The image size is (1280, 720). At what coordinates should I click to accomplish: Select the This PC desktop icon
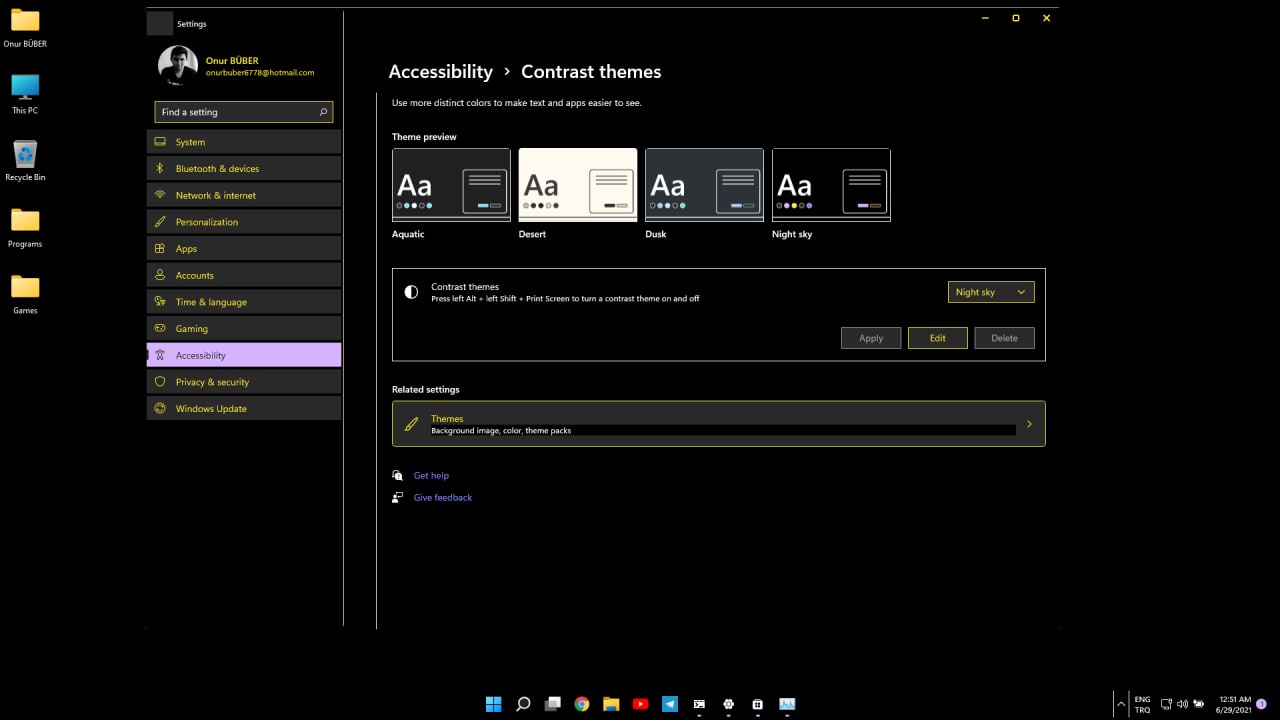(25, 94)
